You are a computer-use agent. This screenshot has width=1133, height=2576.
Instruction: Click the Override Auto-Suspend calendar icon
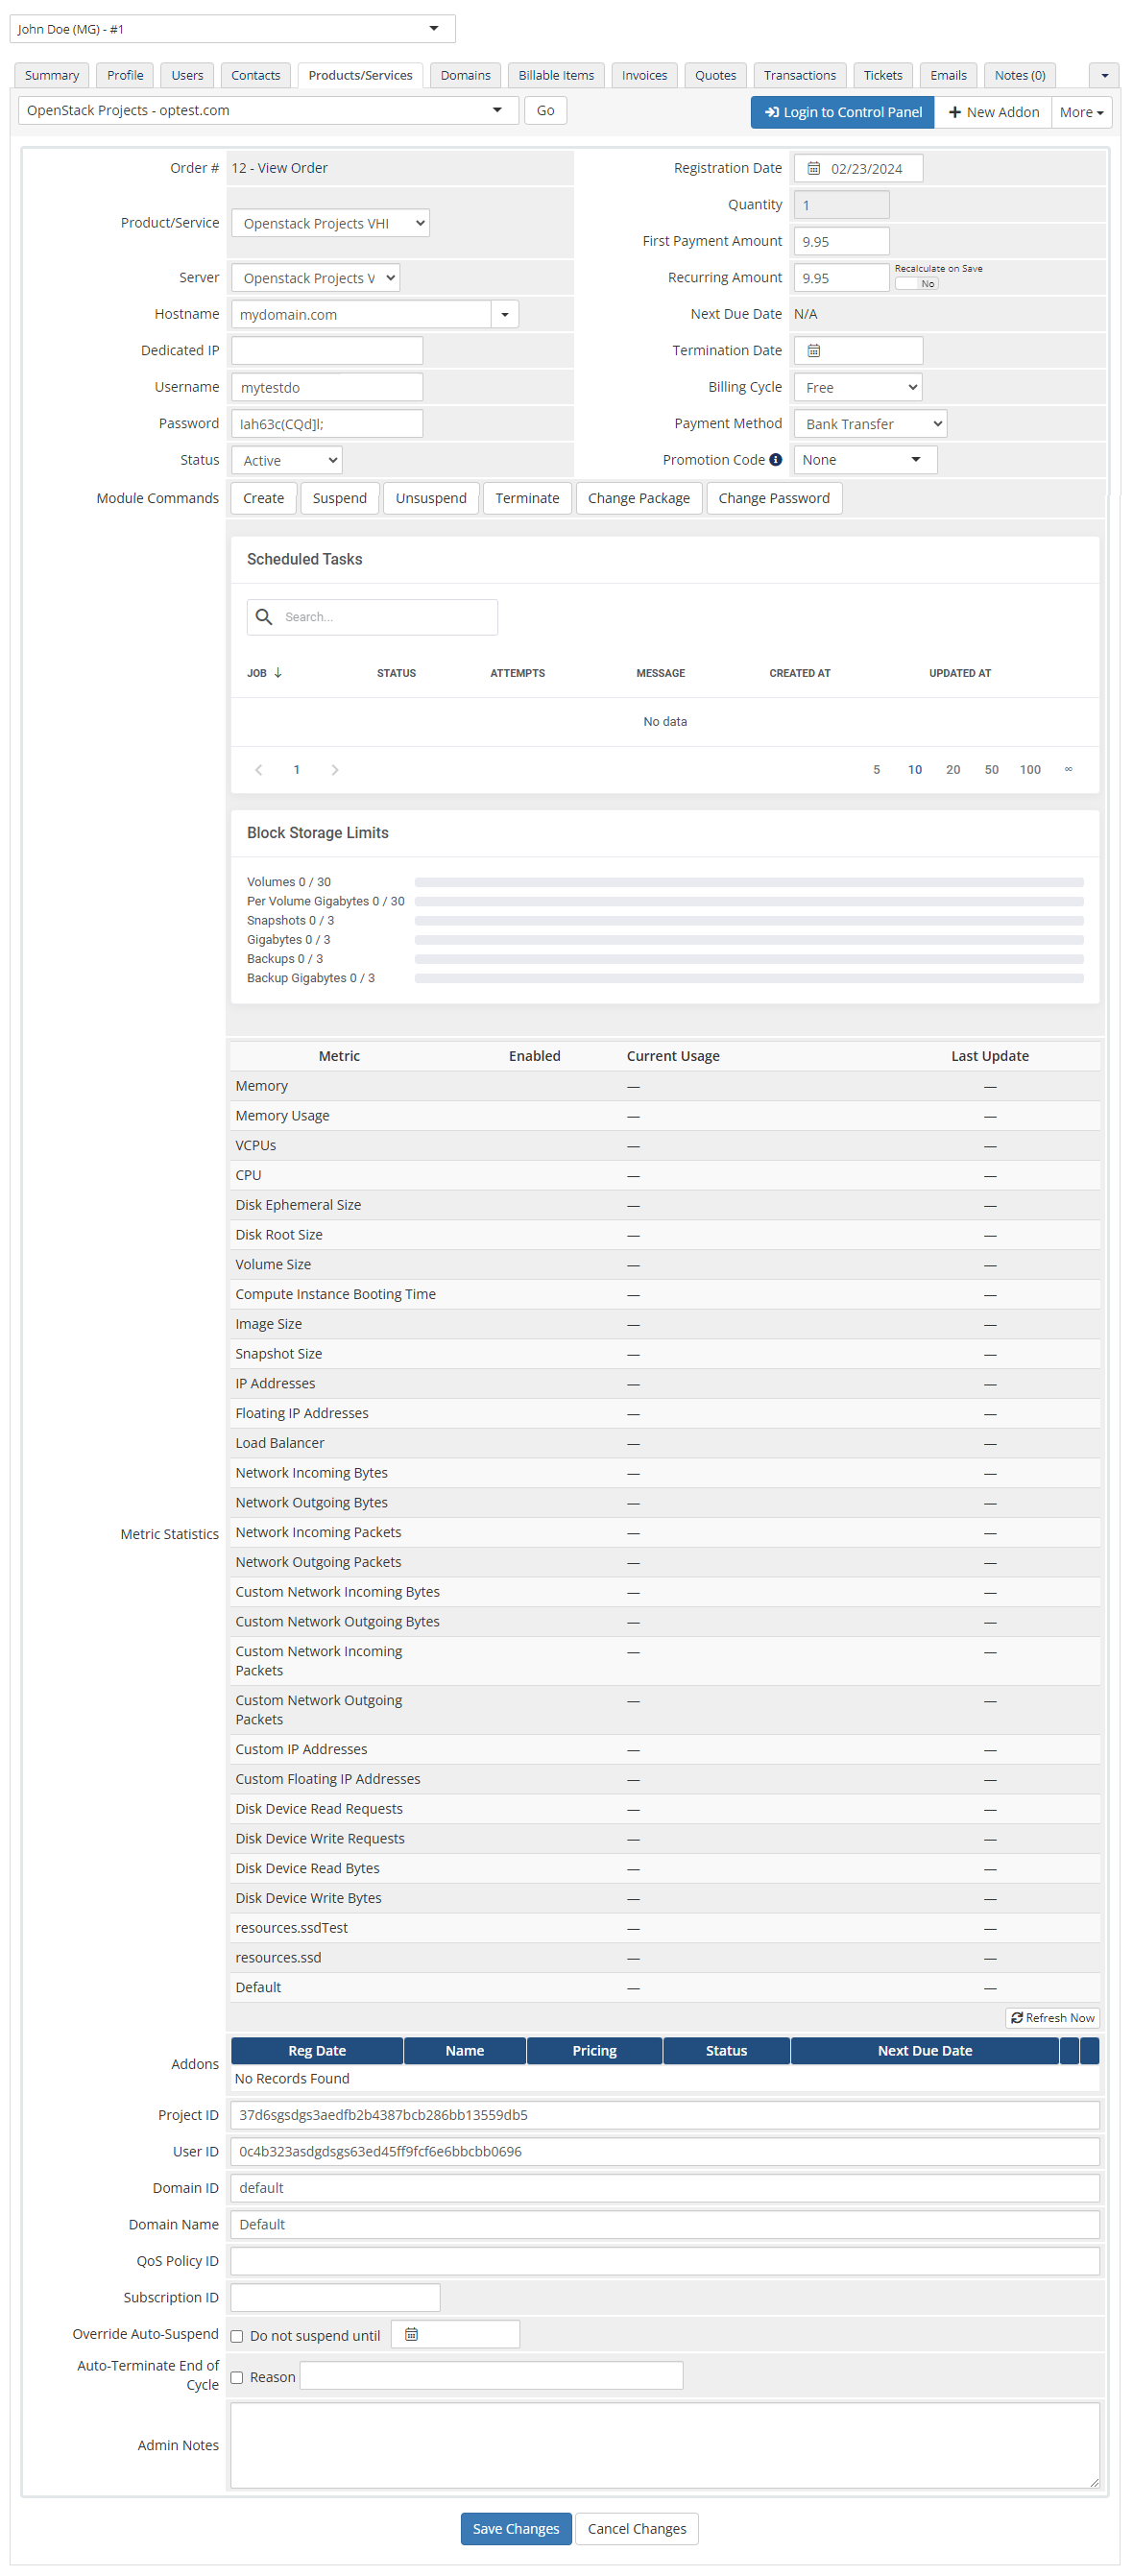click(411, 2335)
